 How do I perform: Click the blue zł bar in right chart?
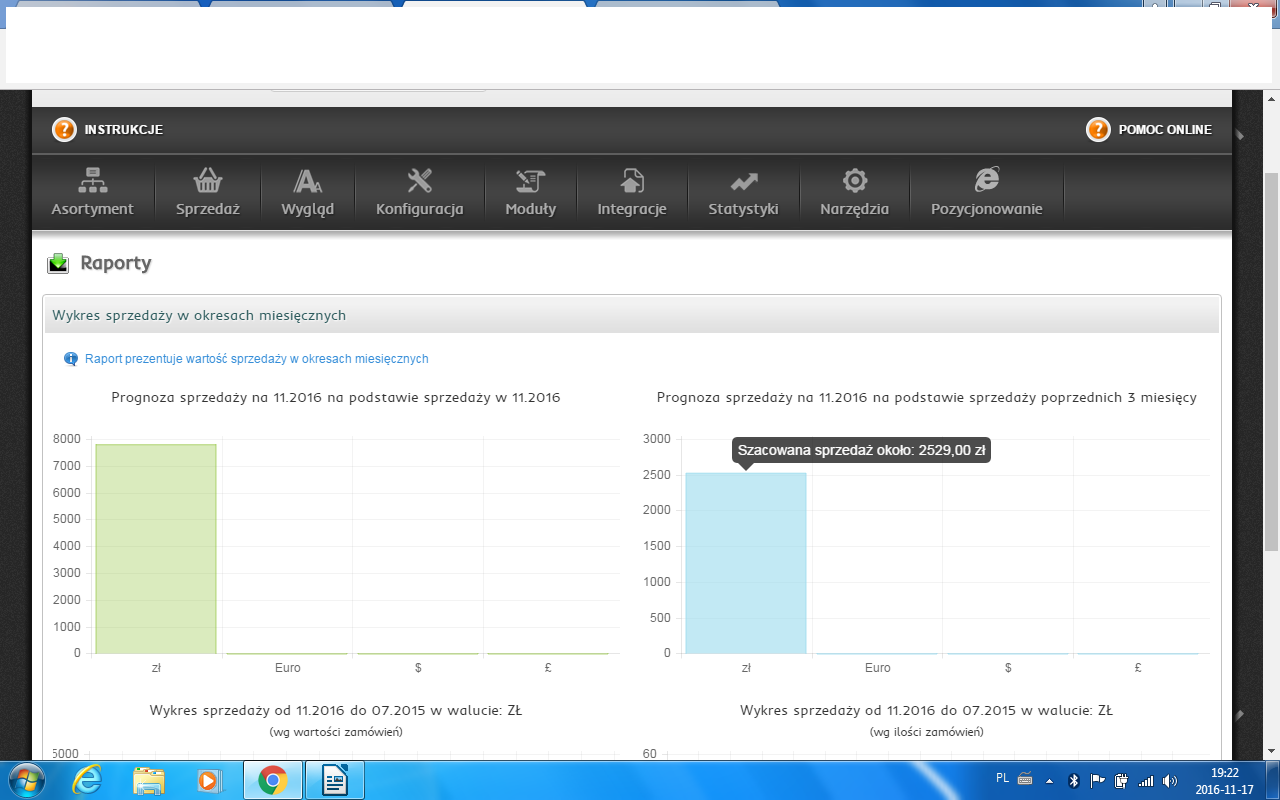746,564
